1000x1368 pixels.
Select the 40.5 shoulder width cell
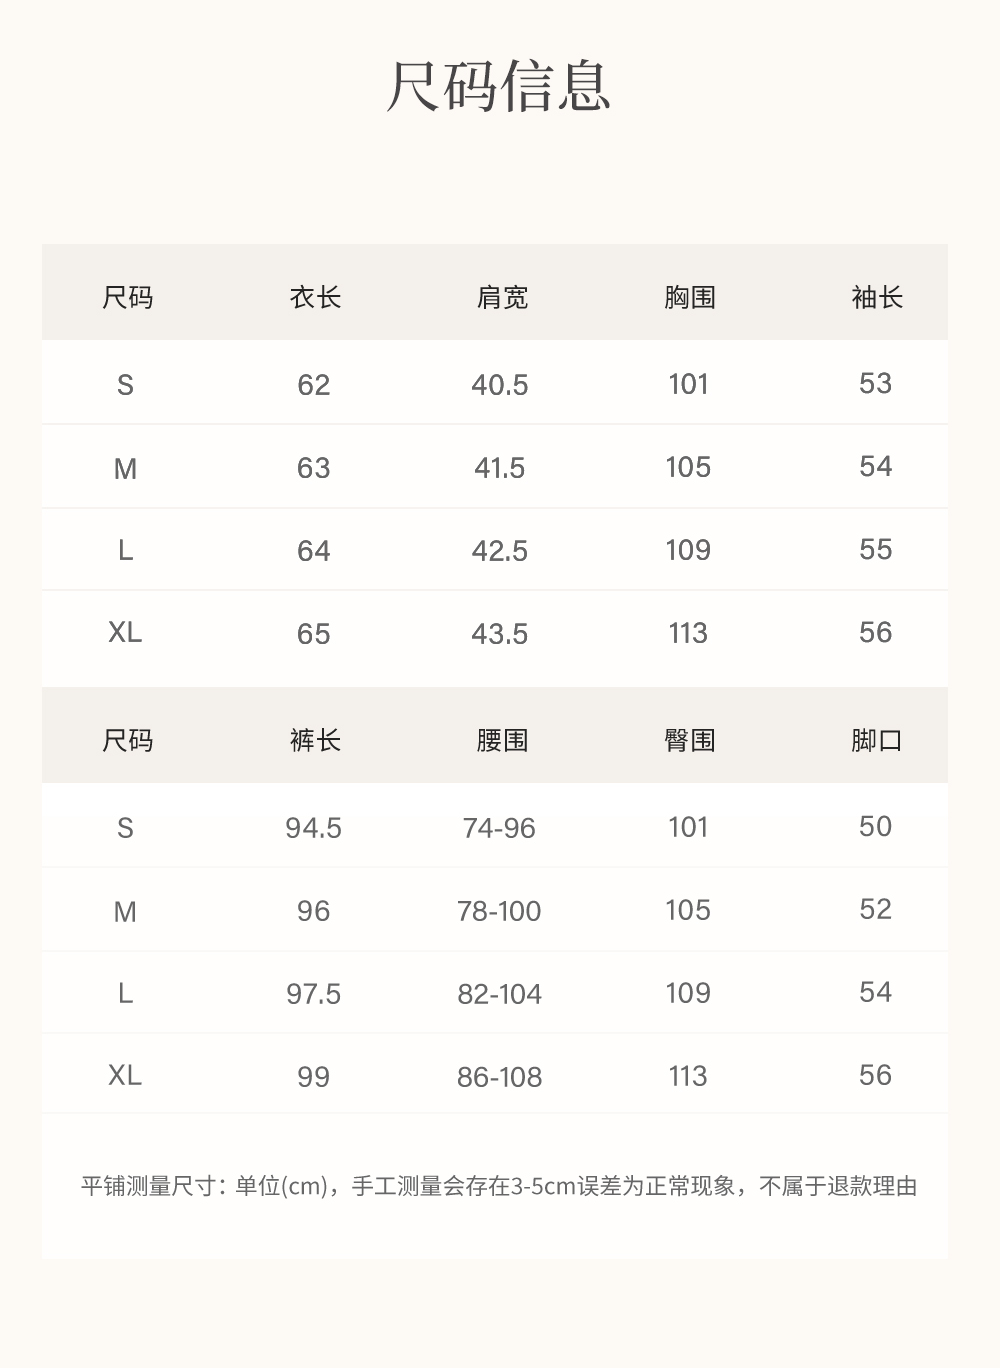[x=500, y=385]
